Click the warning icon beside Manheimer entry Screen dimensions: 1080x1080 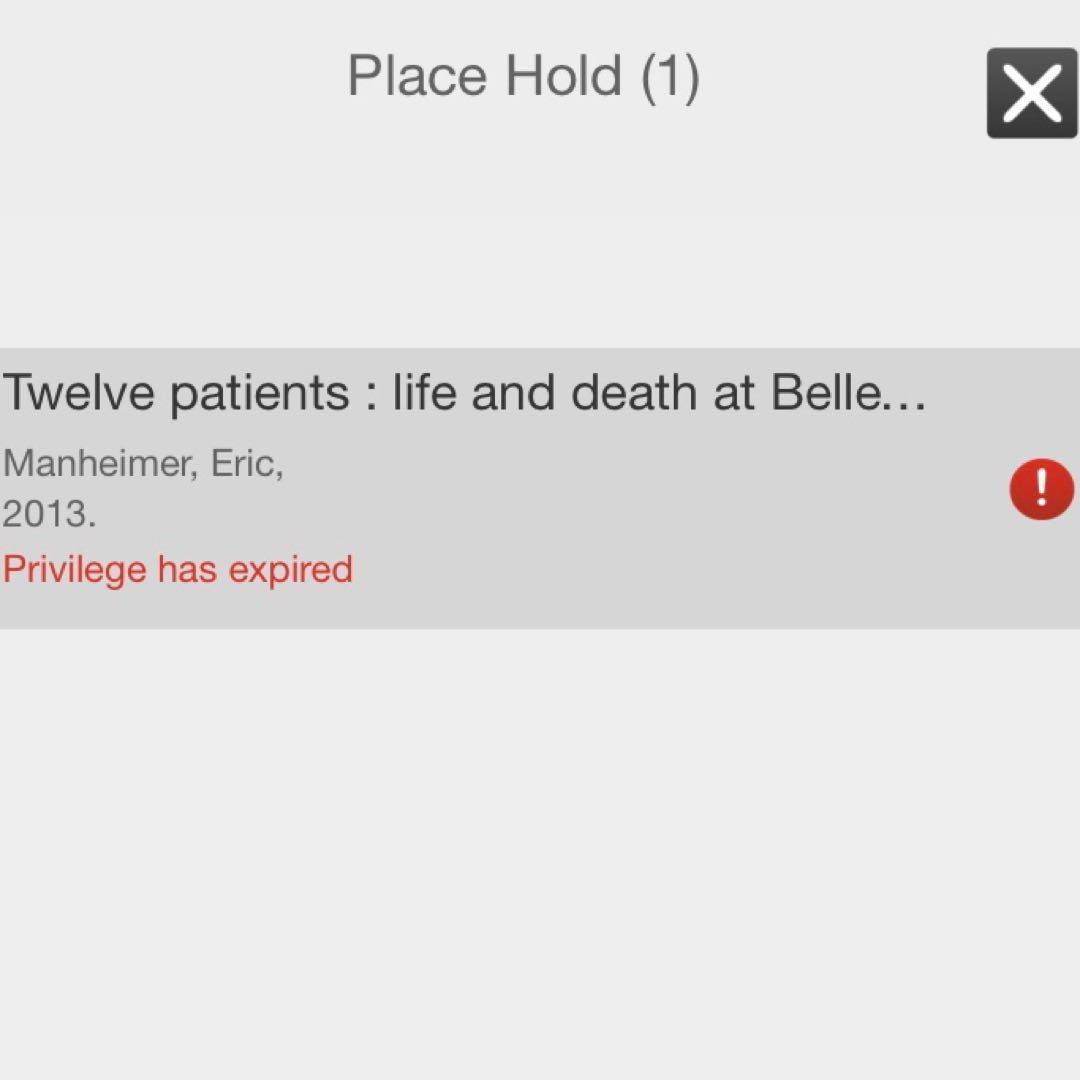(x=1041, y=489)
